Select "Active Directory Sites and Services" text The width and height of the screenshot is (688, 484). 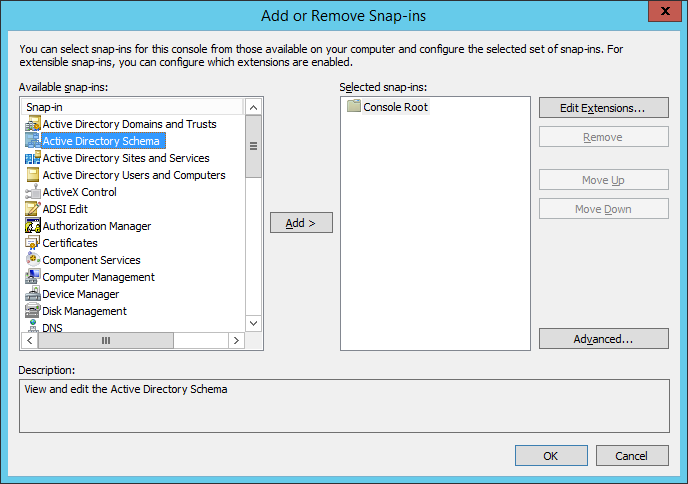pos(126,158)
